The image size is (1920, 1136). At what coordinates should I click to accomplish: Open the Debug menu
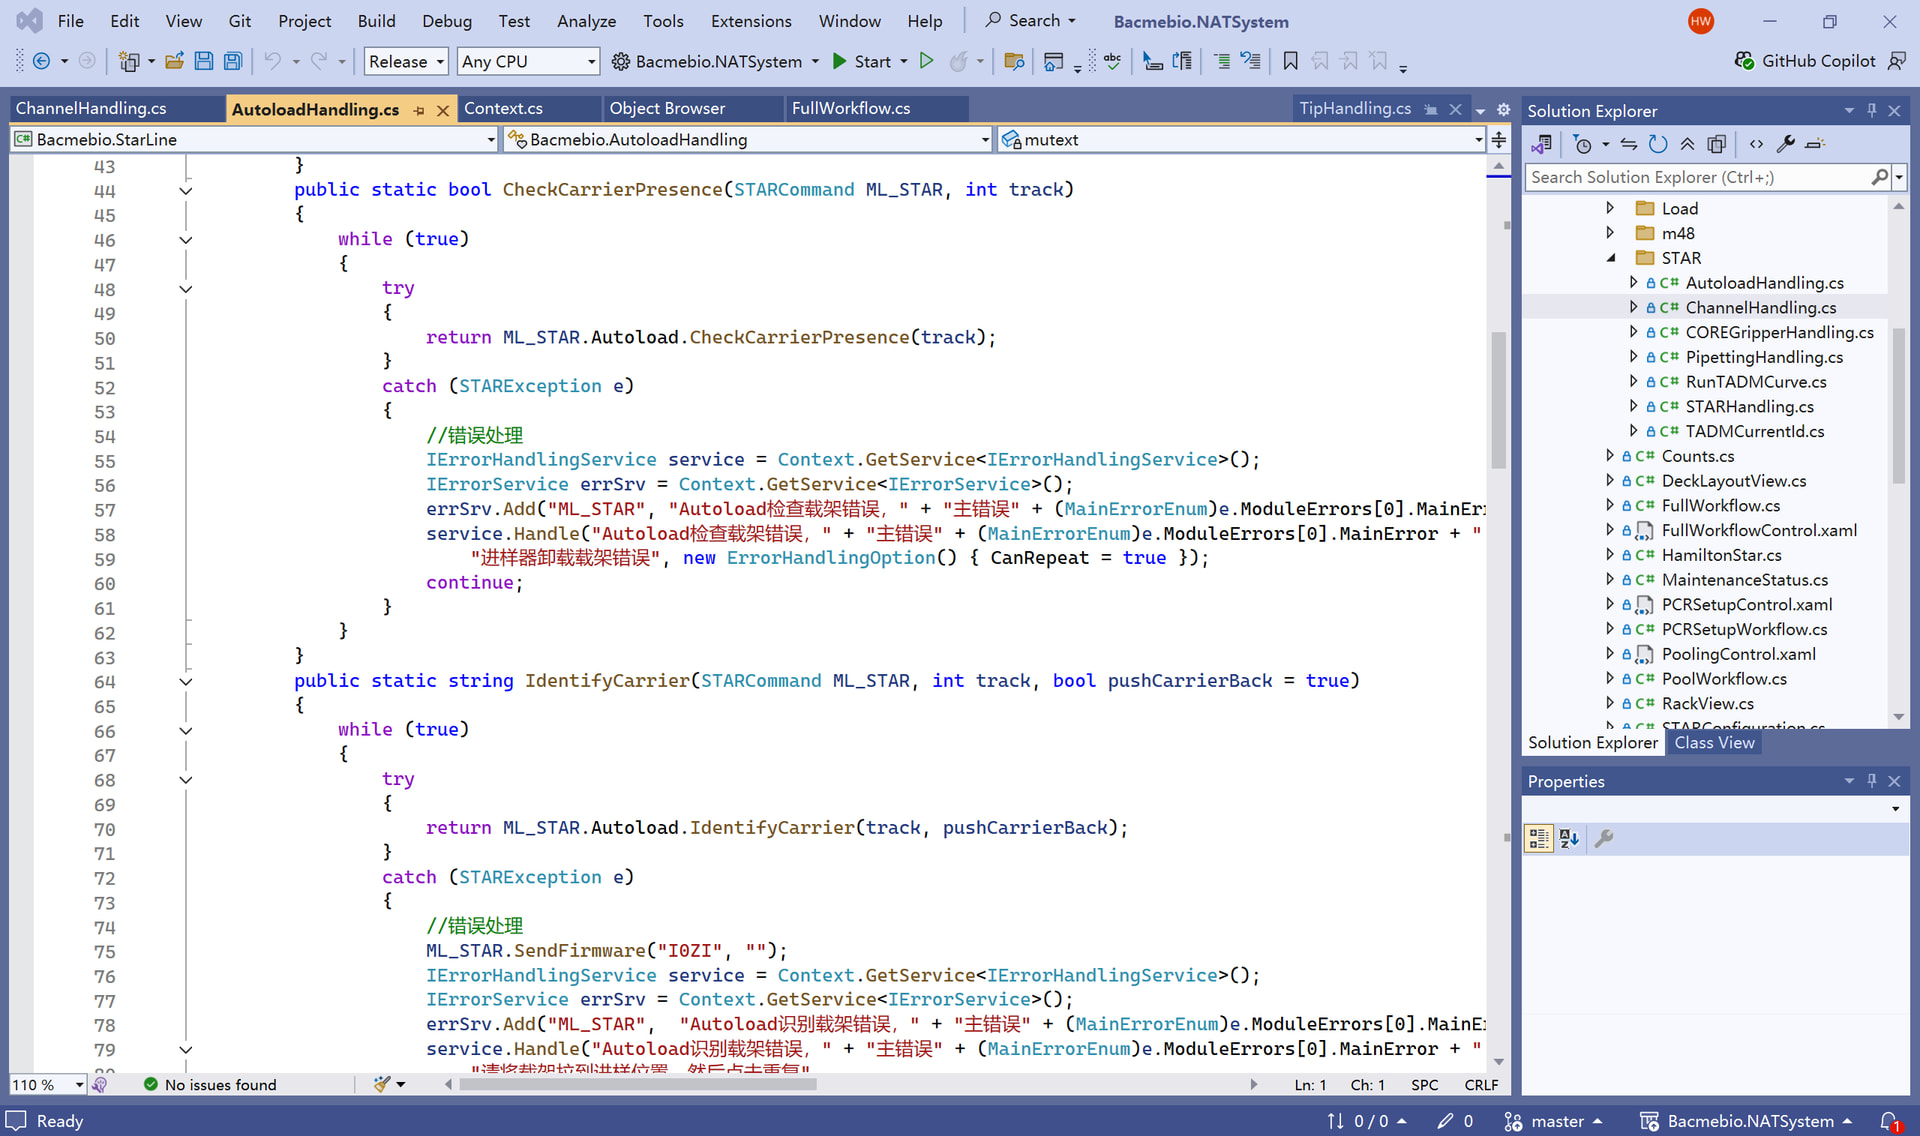pos(446,21)
